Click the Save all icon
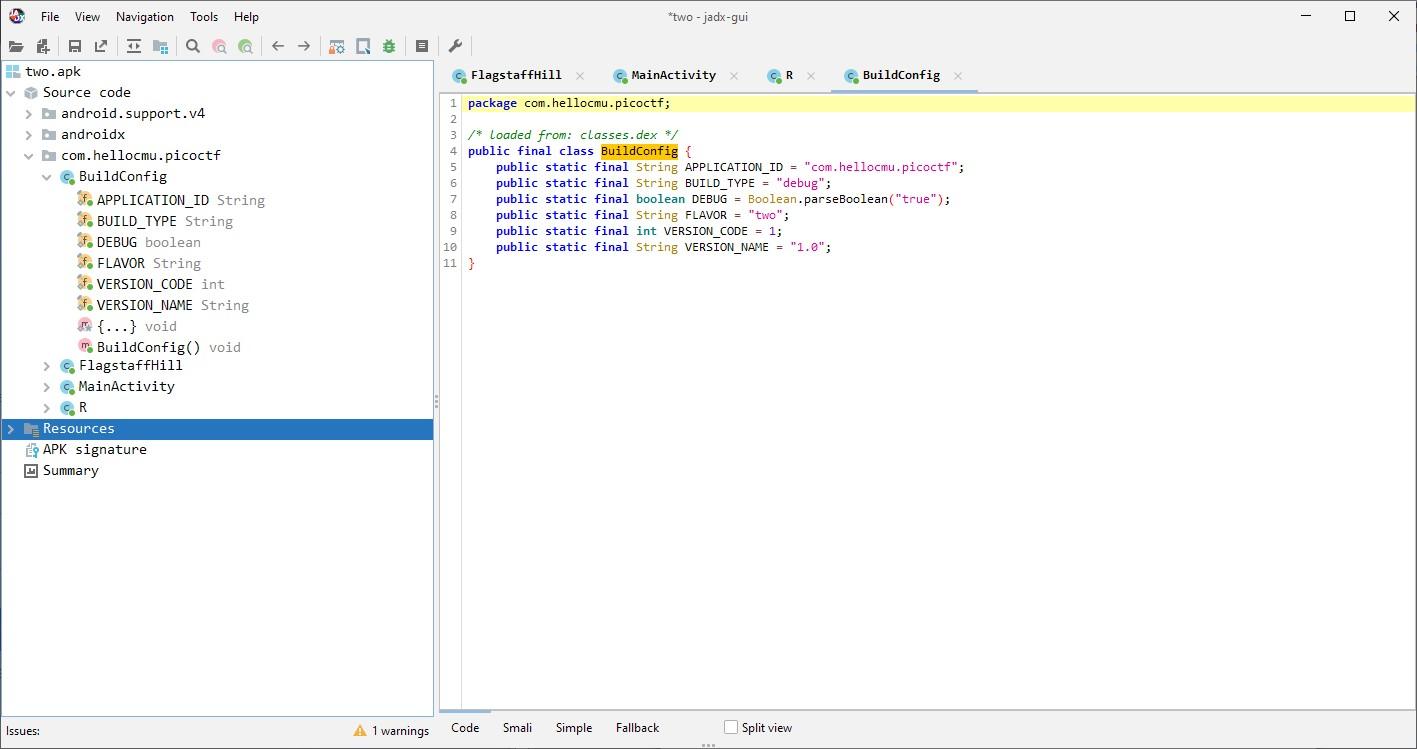The image size is (1417, 749). [x=75, y=46]
